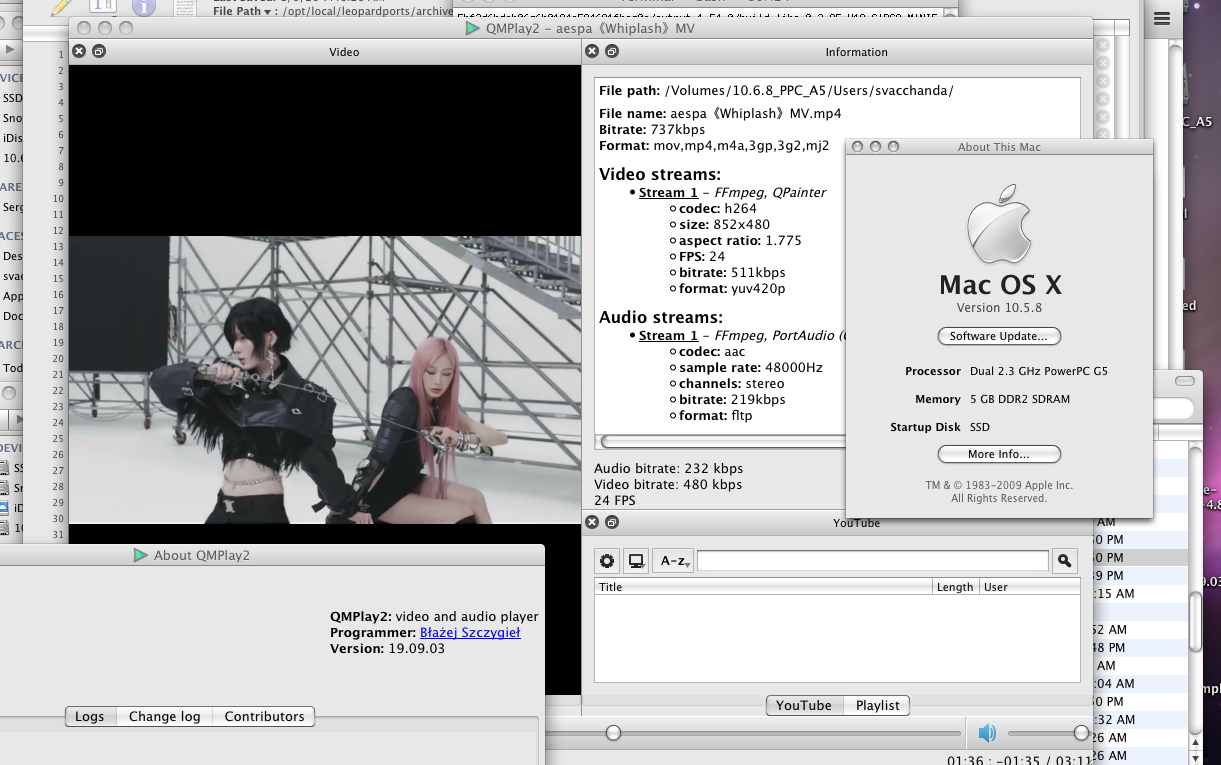Click the File name aespa Whiplash MV.mp4 line
The height and width of the screenshot is (765, 1221).
pyautogui.click(x=720, y=114)
